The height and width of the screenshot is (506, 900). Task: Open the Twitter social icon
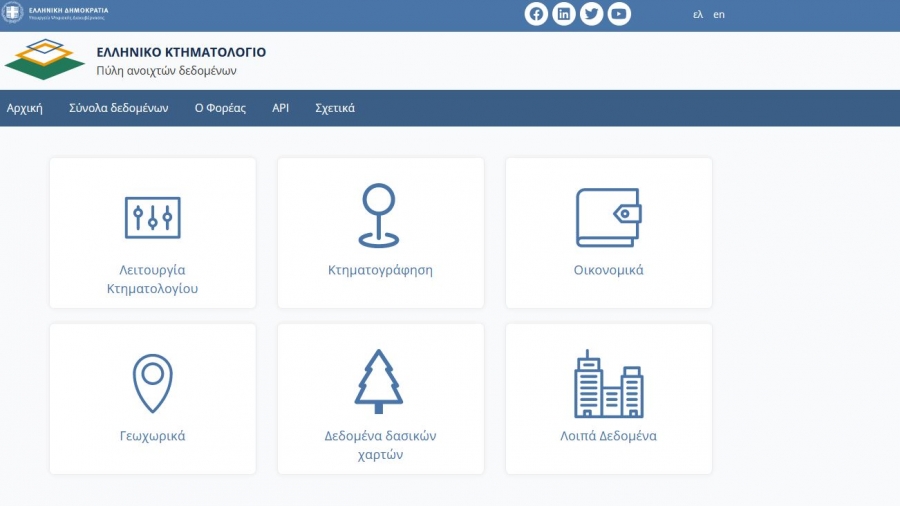coord(592,14)
